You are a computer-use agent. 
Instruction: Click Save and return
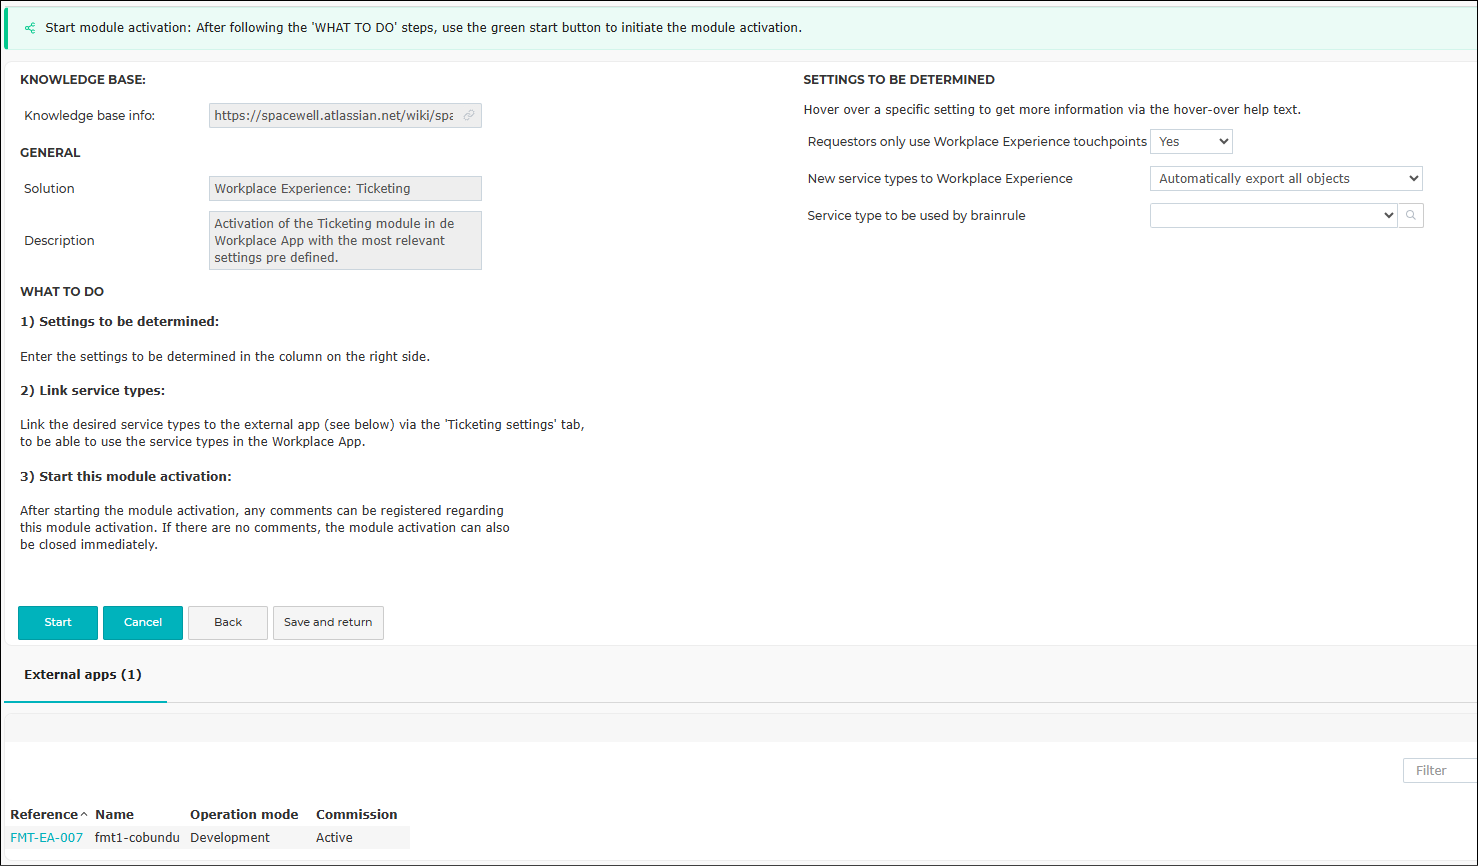point(328,623)
